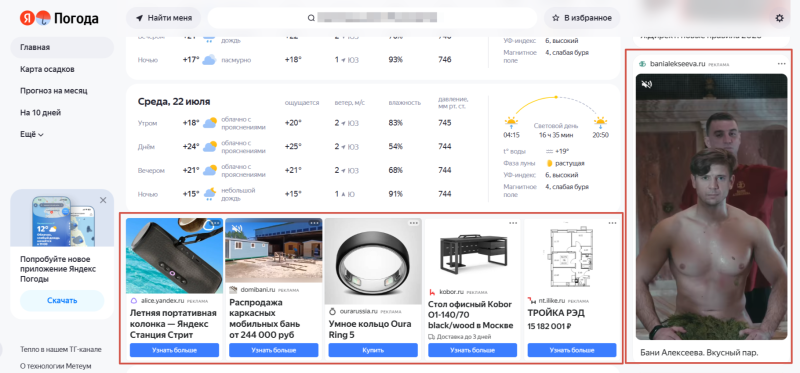Open options menu for banialekseeva.ru ad
The height and width of the screenshot is (373, 800).
tap(781, 64)
